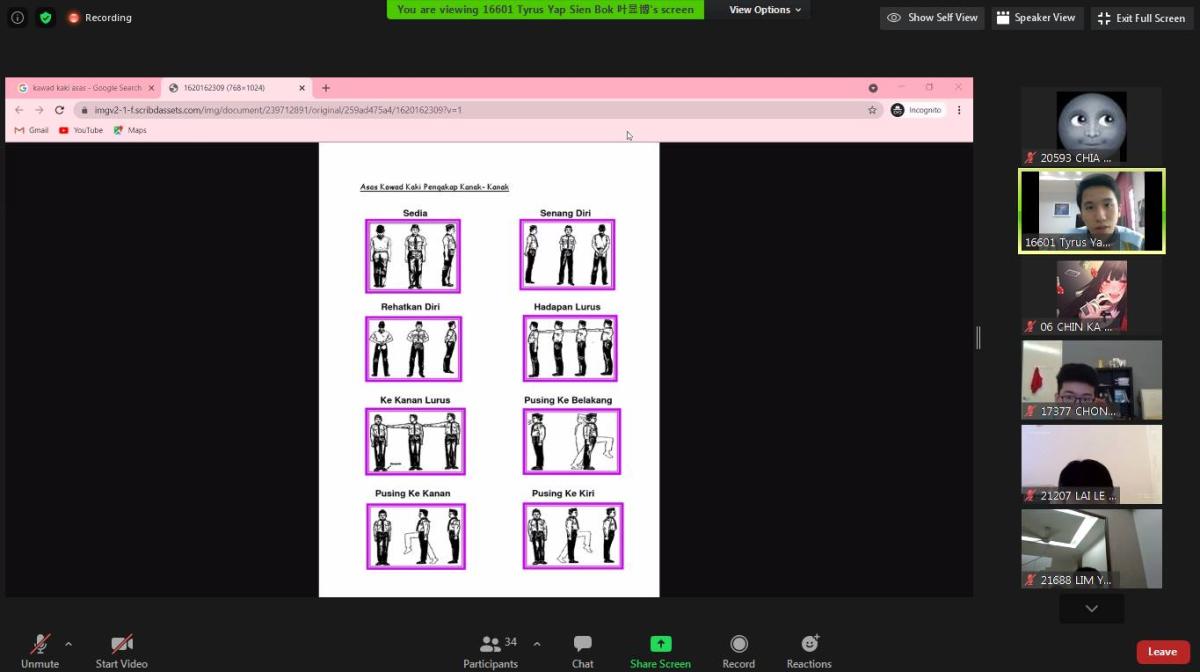
Task: Exit Full Screen mode
Action: pos(1142,18)
